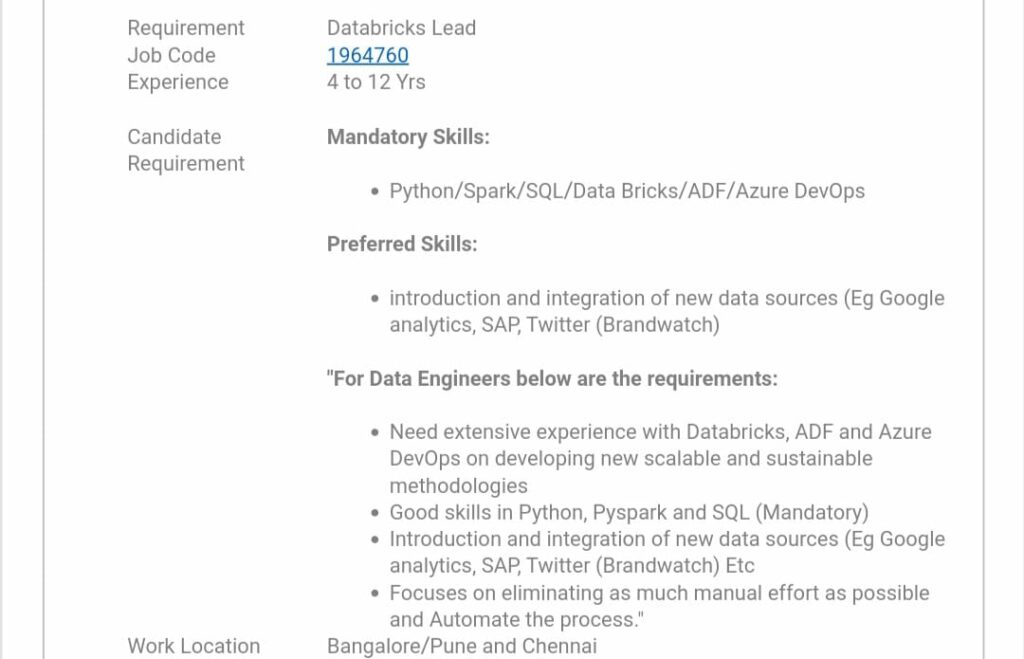Click lowercase 'introduction and integration' preferred skills bullet
Viewport: 1024px width, 659px height.
(667, 312)
